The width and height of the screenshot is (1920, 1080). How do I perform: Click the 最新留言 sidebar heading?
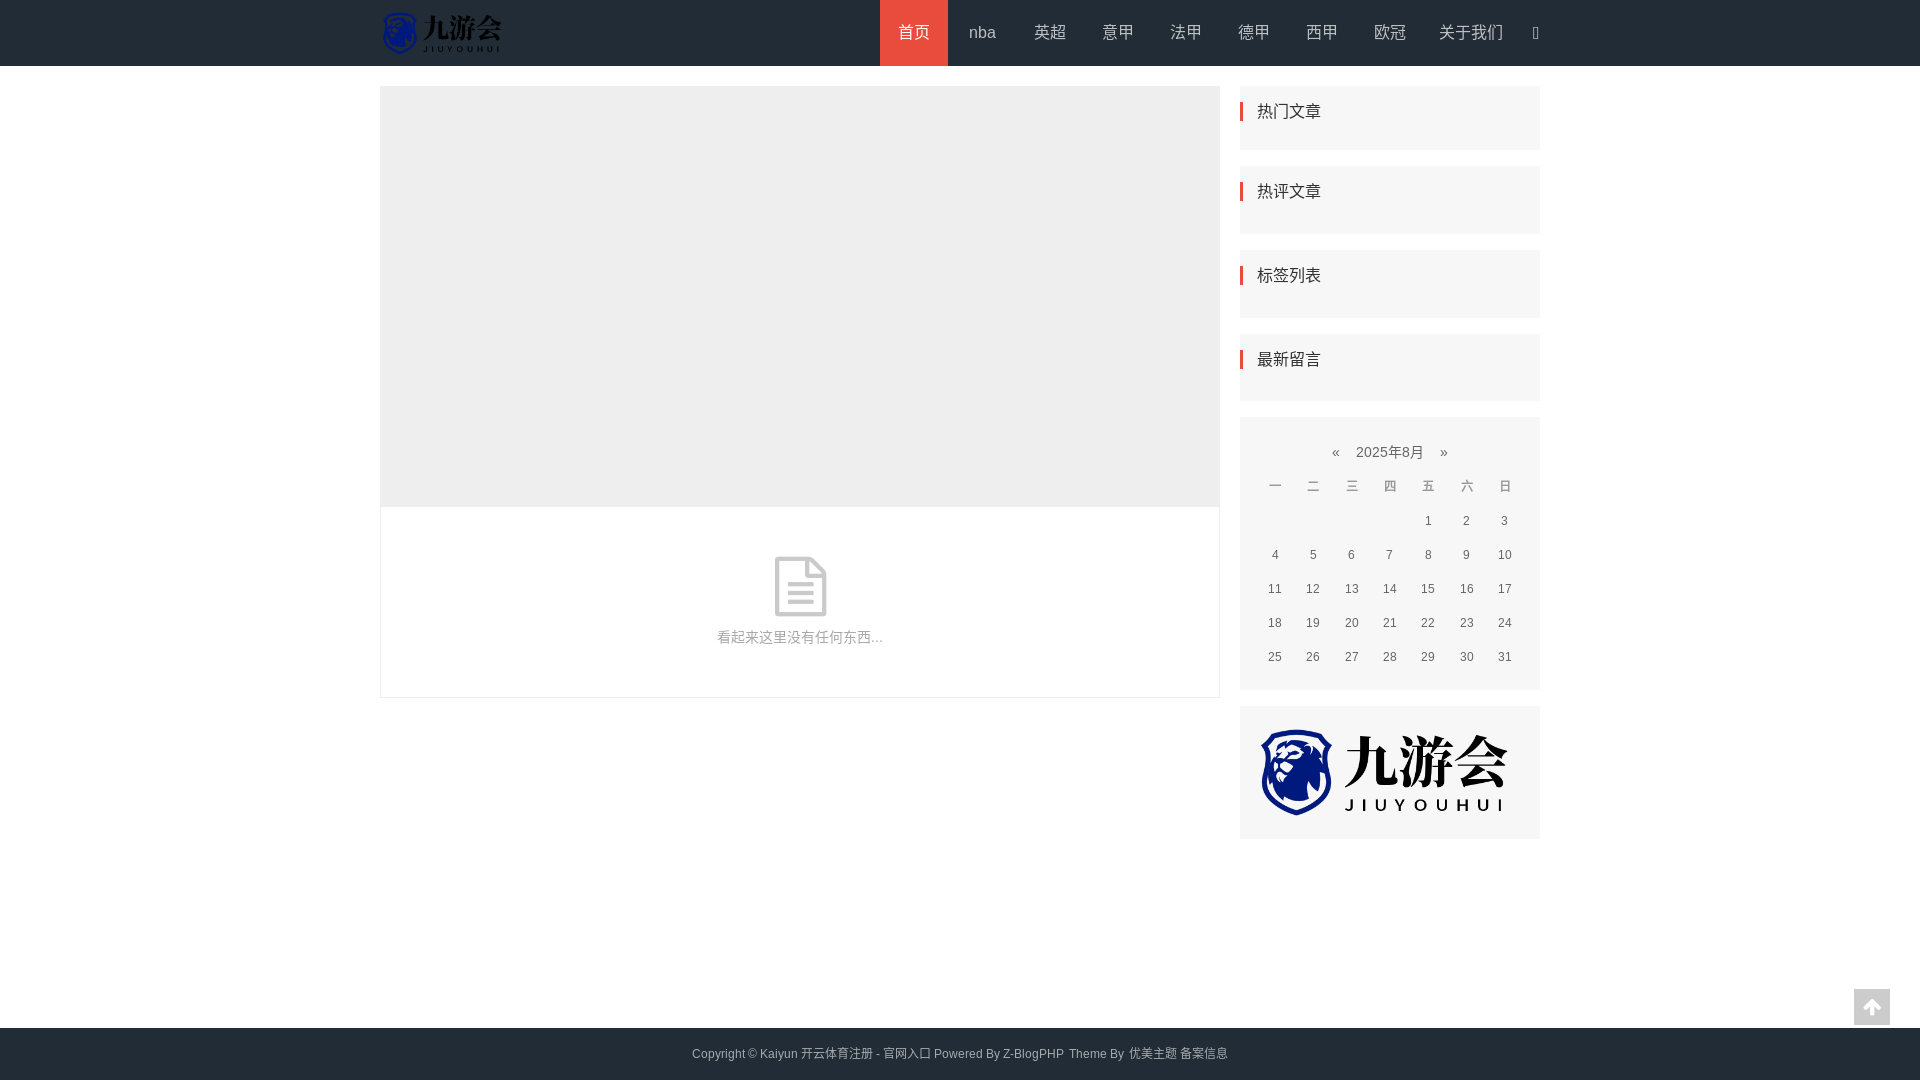pyautogui.click(x=1289, y=359)
